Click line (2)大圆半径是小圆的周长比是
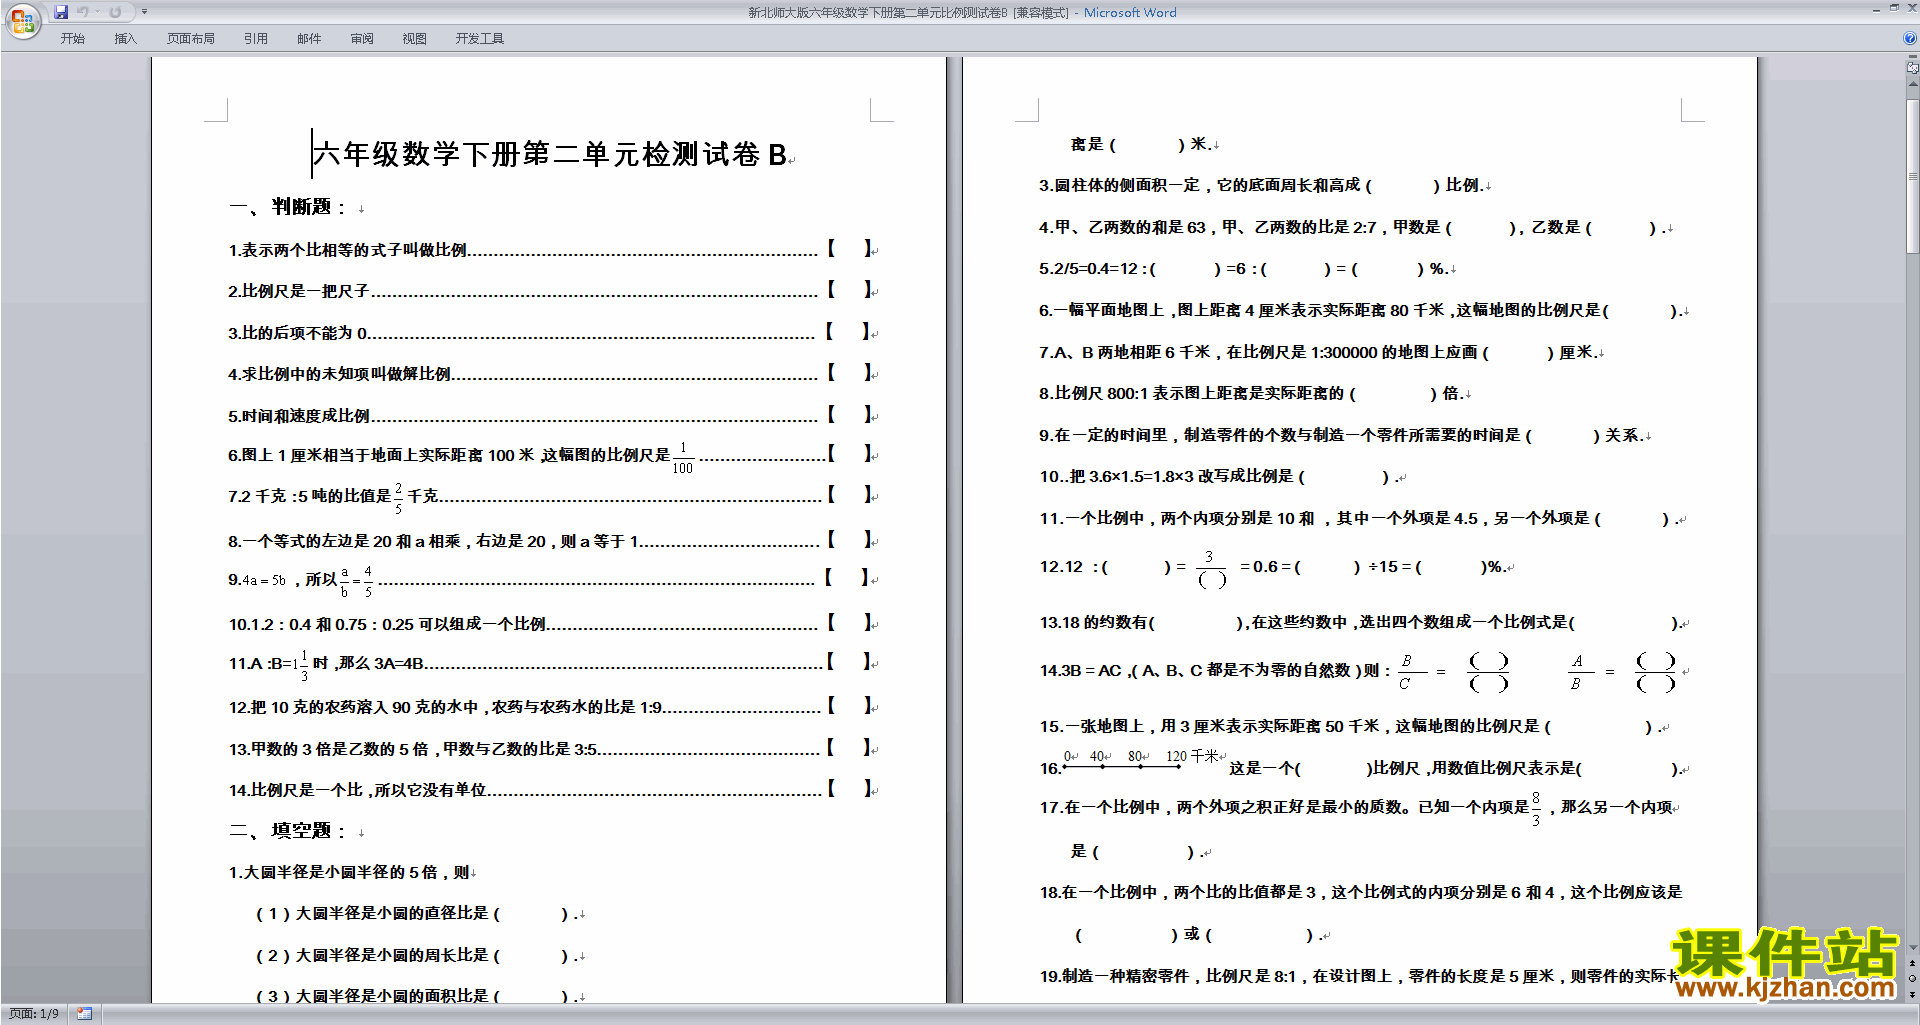Image resolution: width=1920 pixels, height=1025 pixels. tap(419, 955)
